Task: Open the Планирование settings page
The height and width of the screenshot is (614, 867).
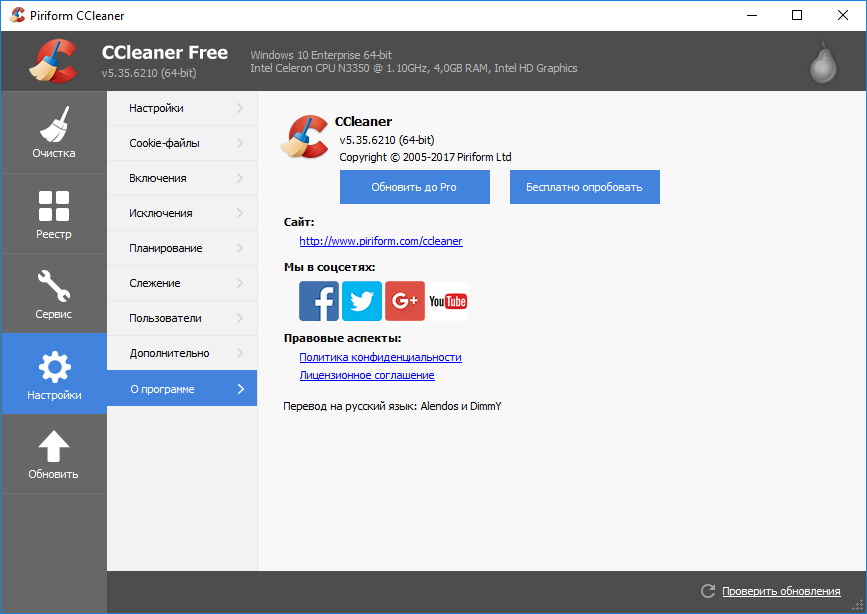Action: 182,248
